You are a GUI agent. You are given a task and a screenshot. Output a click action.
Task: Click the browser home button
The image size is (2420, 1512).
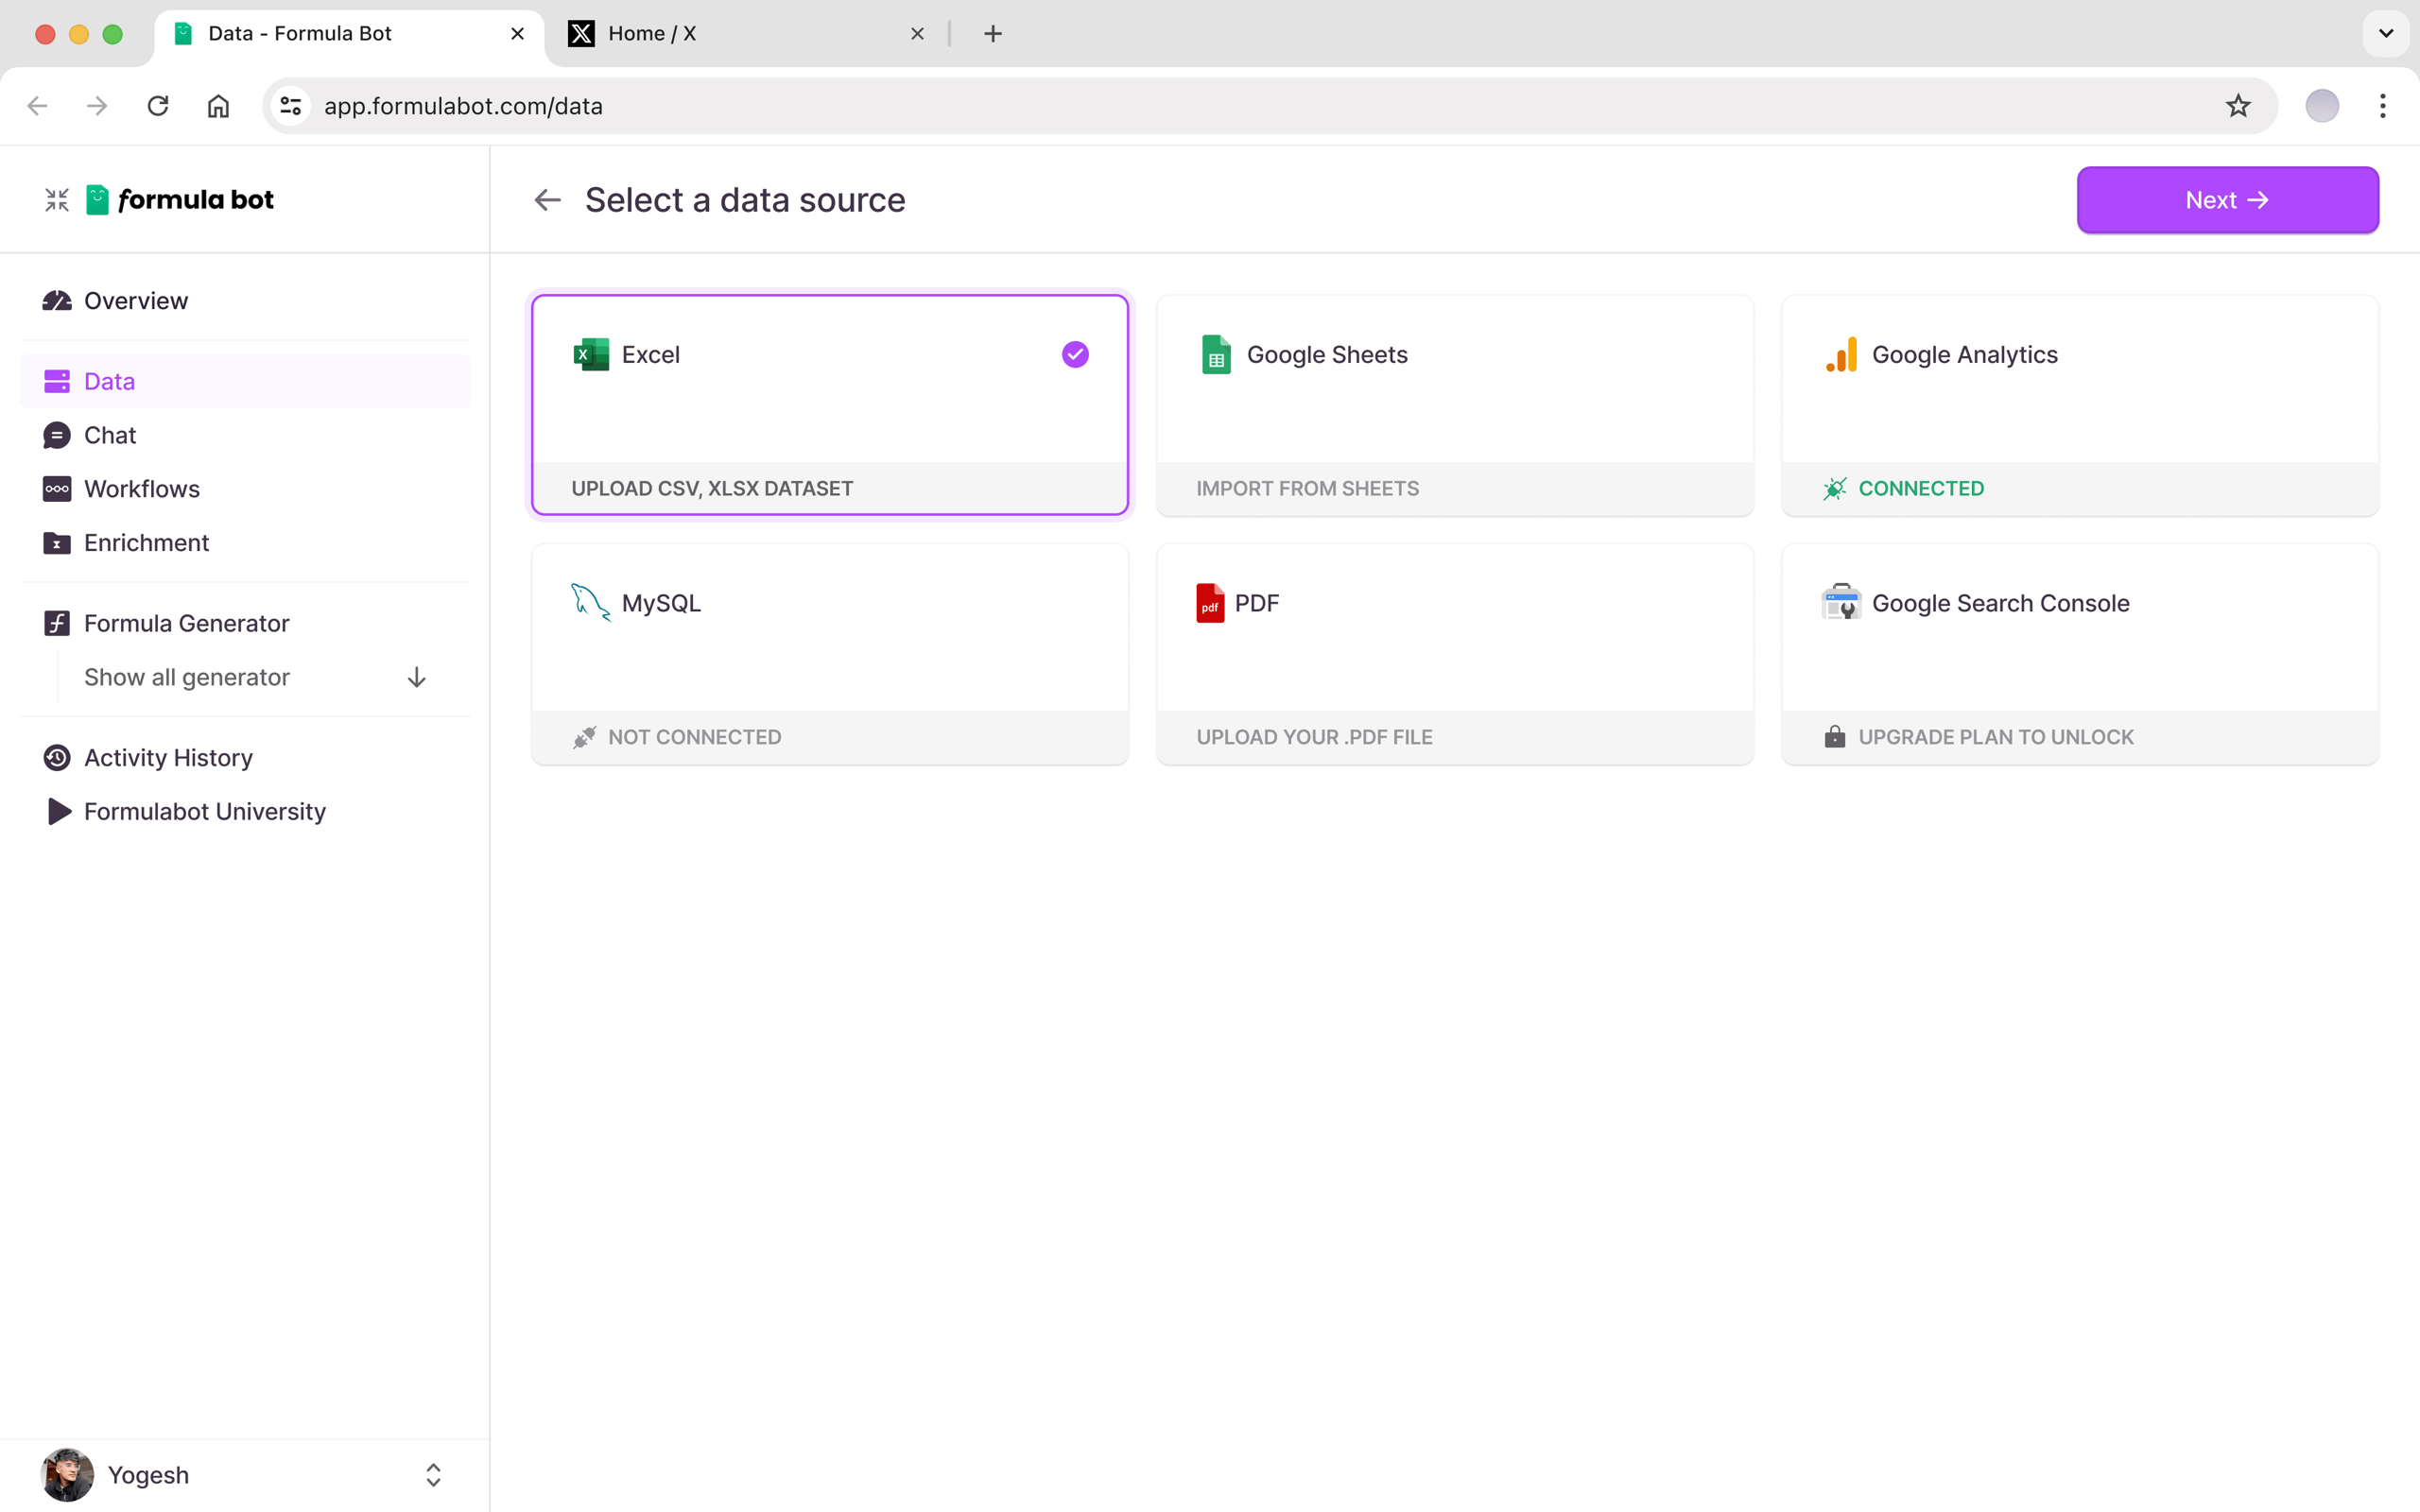pyautogui.click(x=218, y=106)
